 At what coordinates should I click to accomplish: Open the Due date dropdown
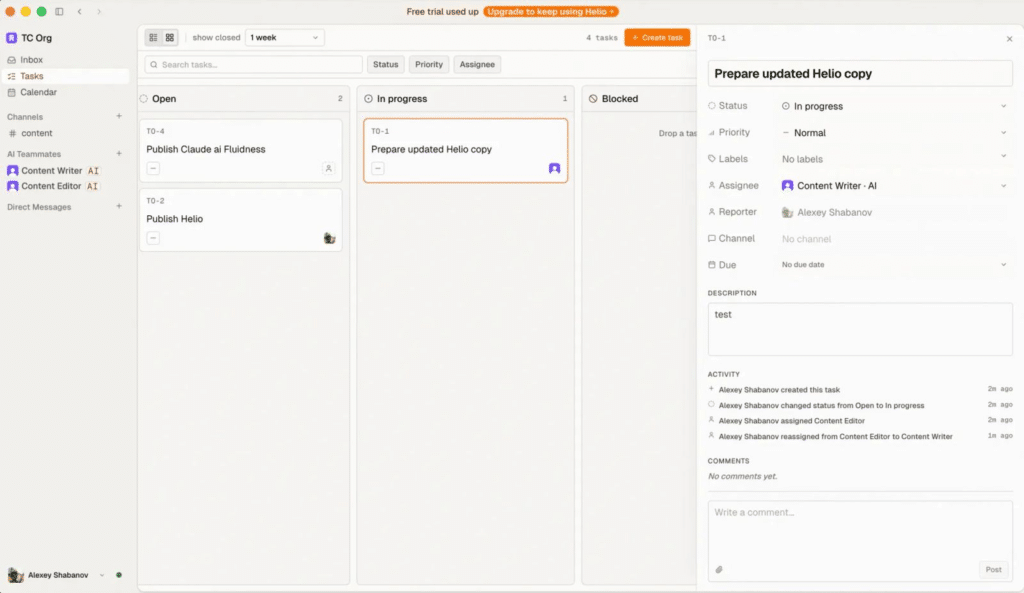tap(895, 264)
